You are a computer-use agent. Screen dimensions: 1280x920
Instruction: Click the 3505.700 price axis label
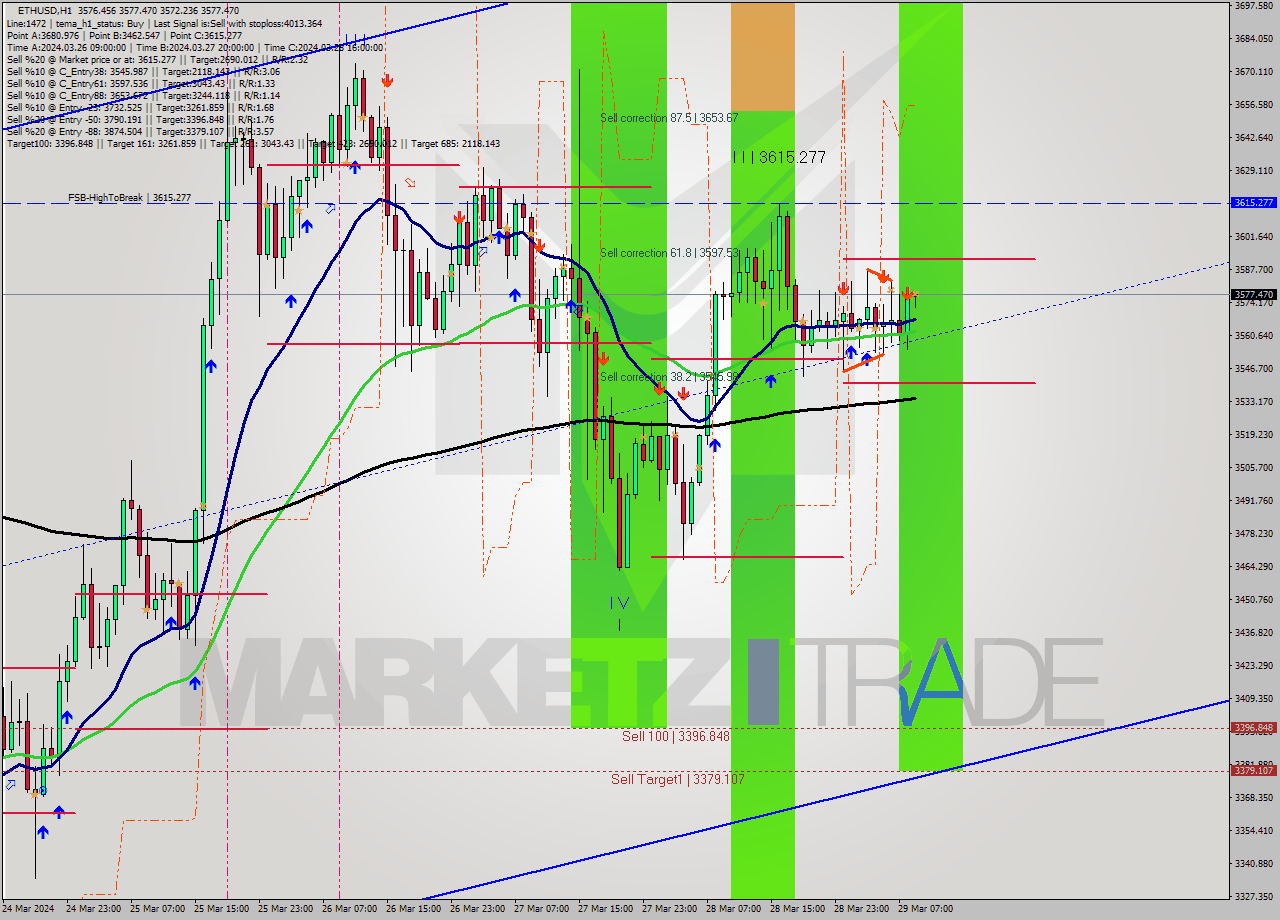1253,468
